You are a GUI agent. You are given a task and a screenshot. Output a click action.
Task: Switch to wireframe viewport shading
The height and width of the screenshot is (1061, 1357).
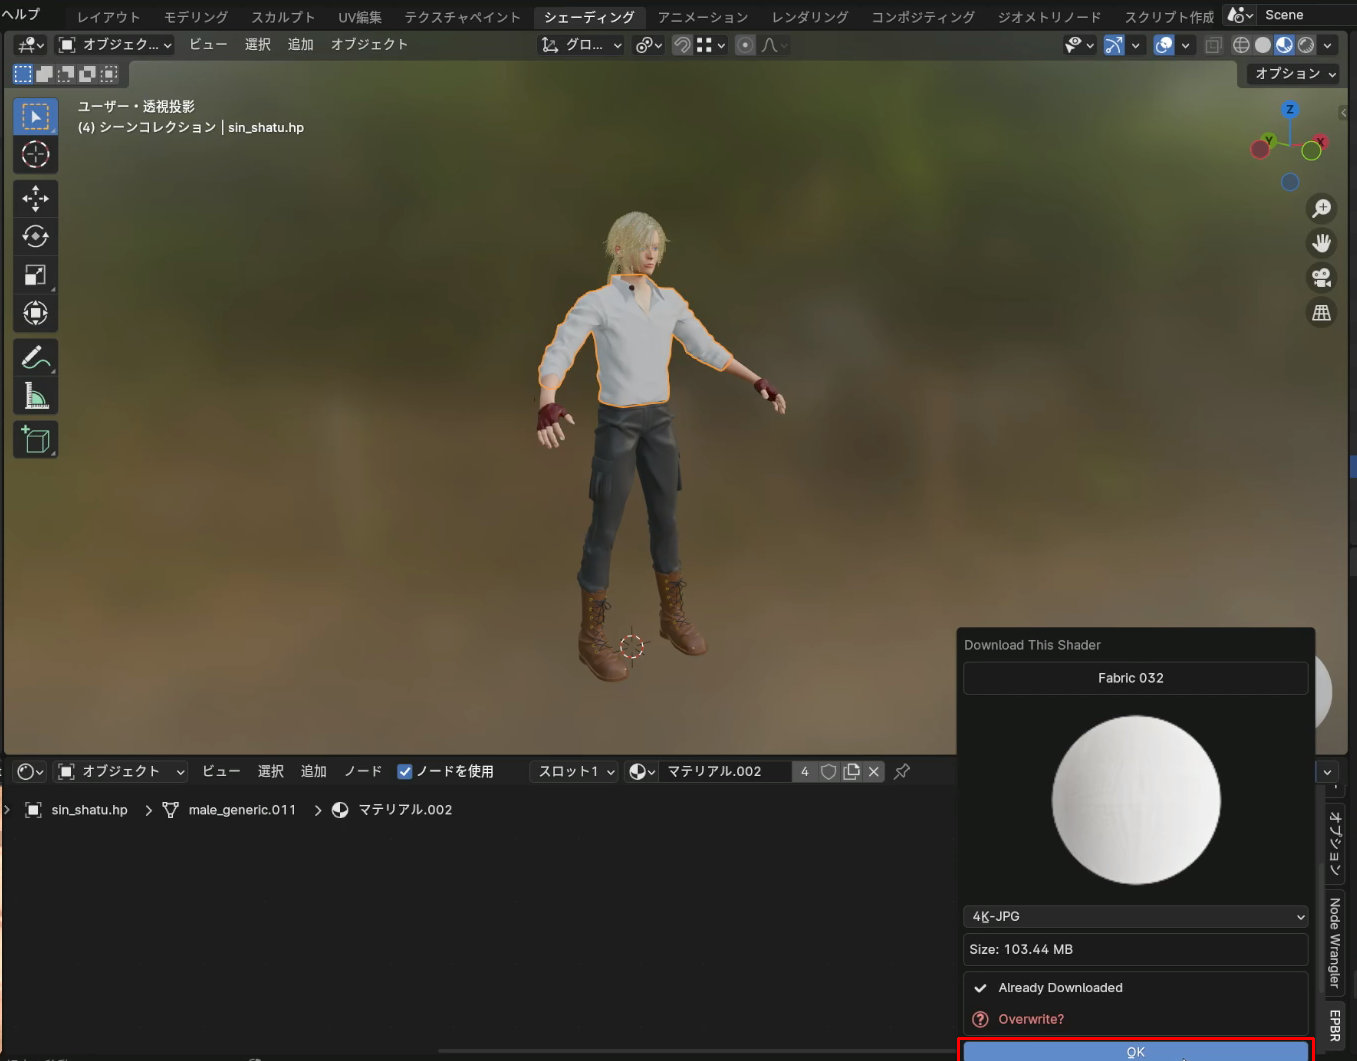1241,45
